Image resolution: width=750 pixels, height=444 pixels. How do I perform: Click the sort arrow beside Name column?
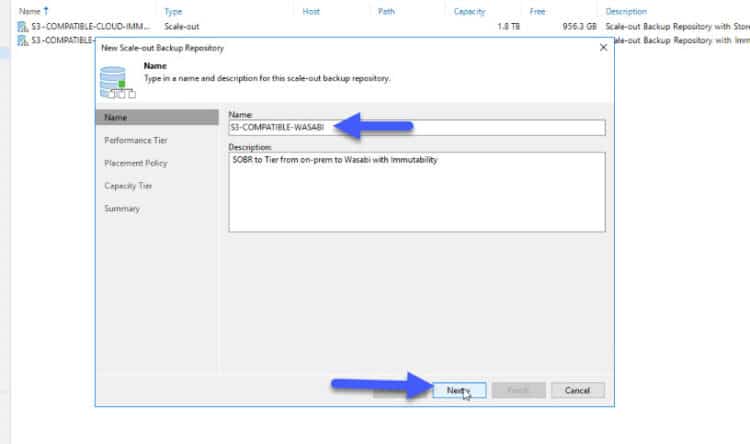pos(46,10)
